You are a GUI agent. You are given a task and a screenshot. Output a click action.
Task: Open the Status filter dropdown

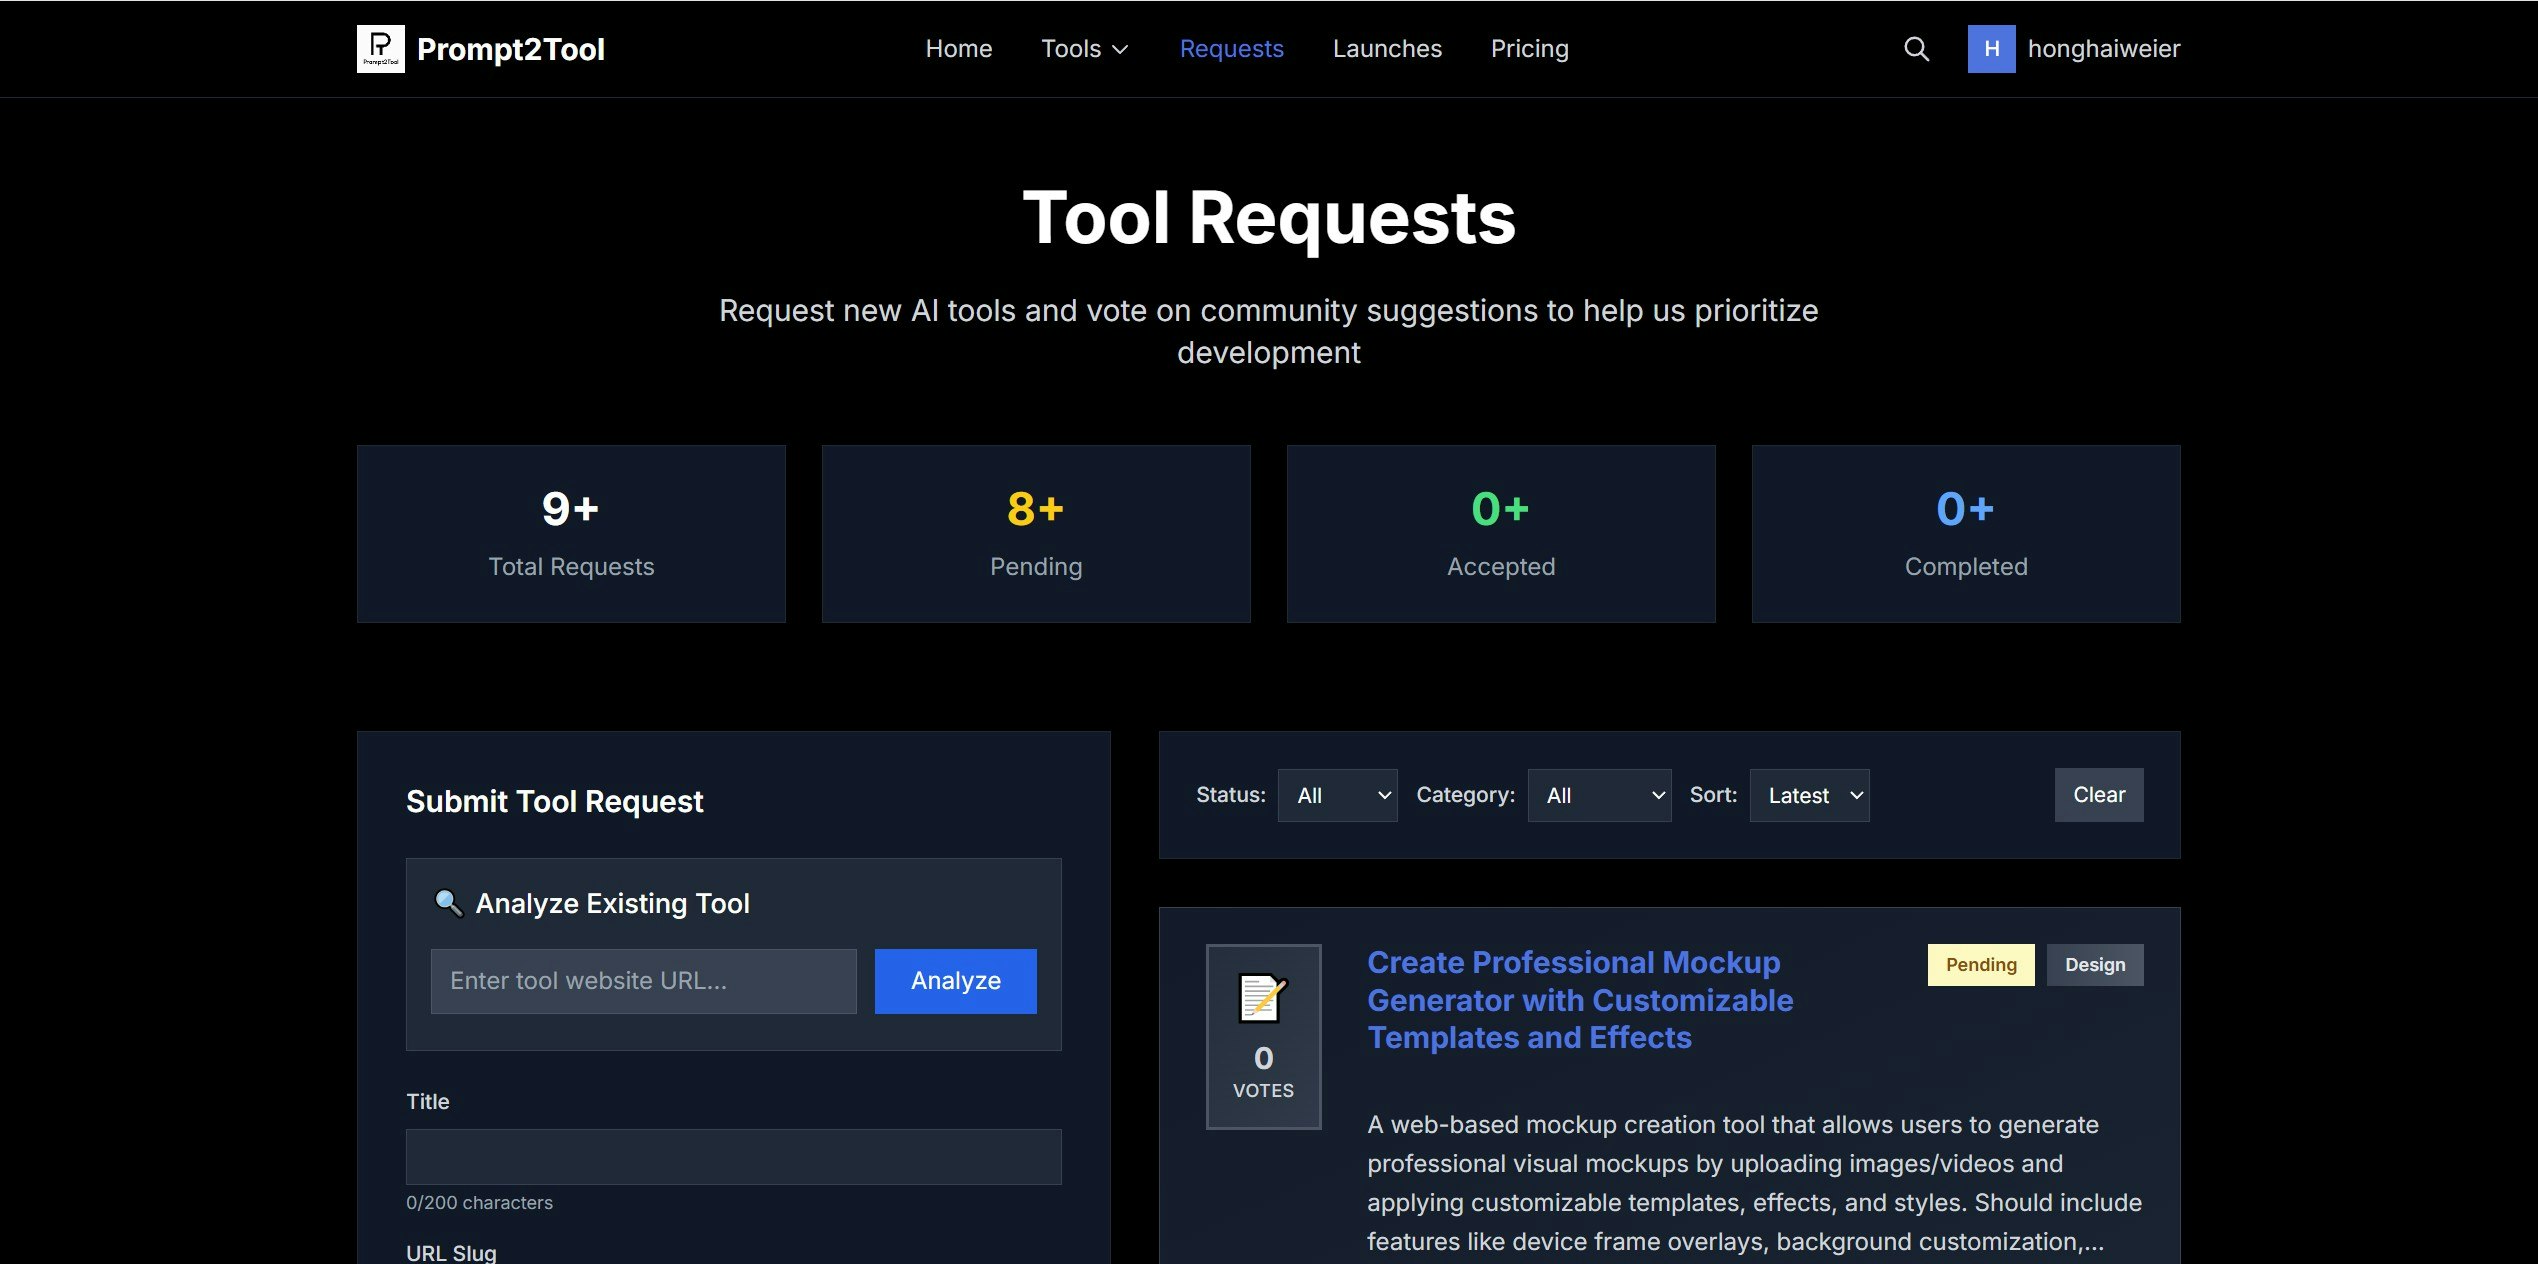pyautogui.click(x=1337, y=795)
